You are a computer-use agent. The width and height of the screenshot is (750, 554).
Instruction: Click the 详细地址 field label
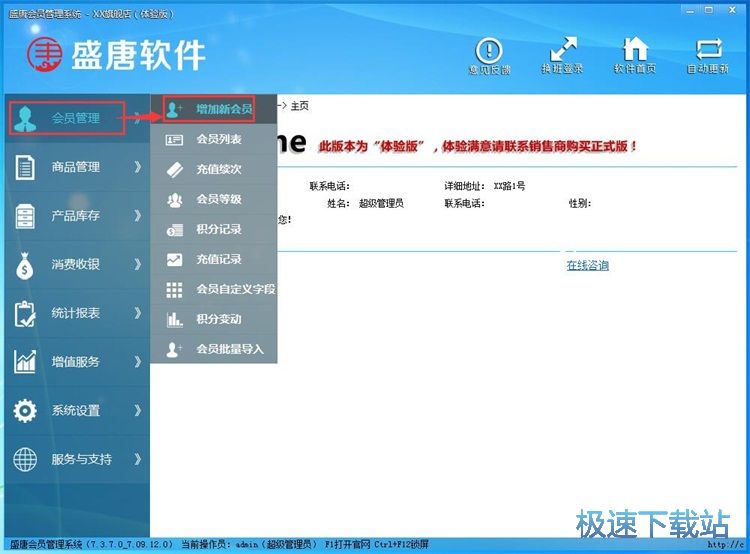pos(465,186)
